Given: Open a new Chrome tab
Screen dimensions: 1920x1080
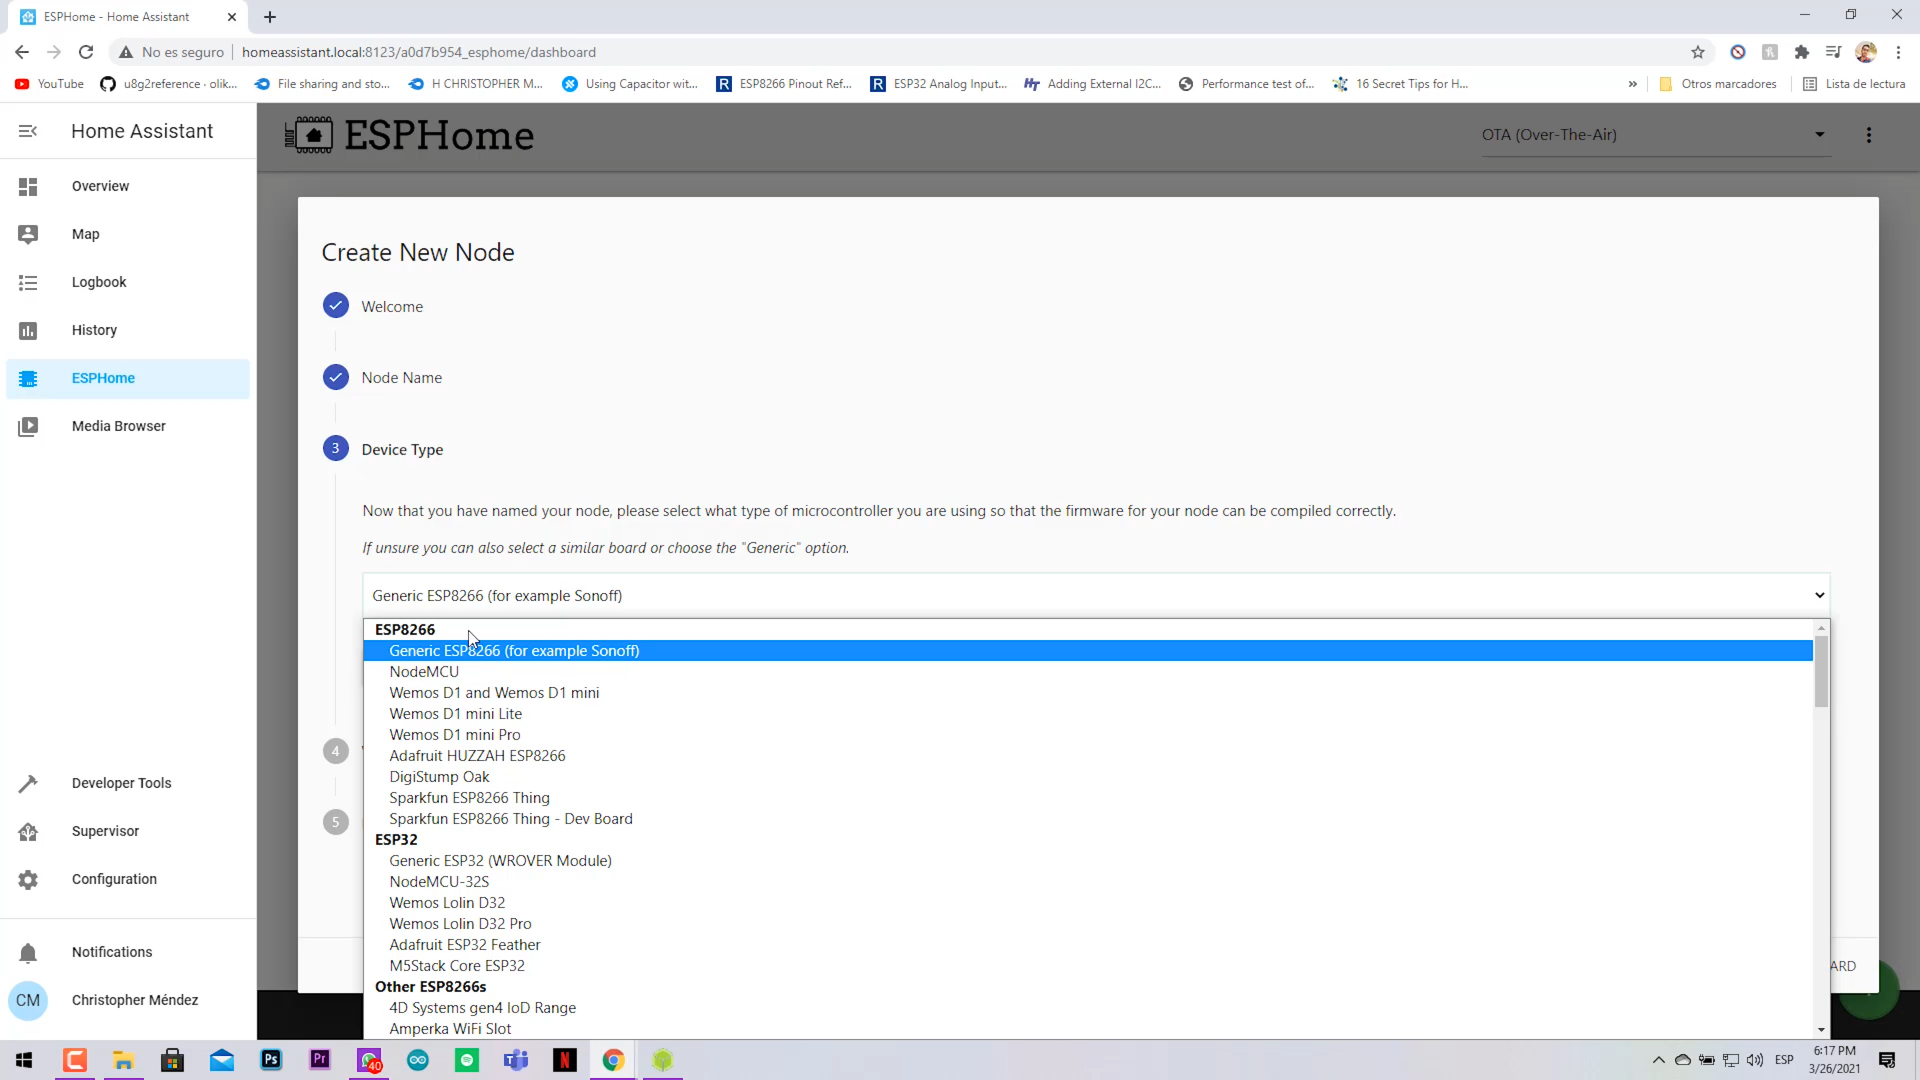Looking at the screenshot, I should pyautogui.click(x=270, y=17).
